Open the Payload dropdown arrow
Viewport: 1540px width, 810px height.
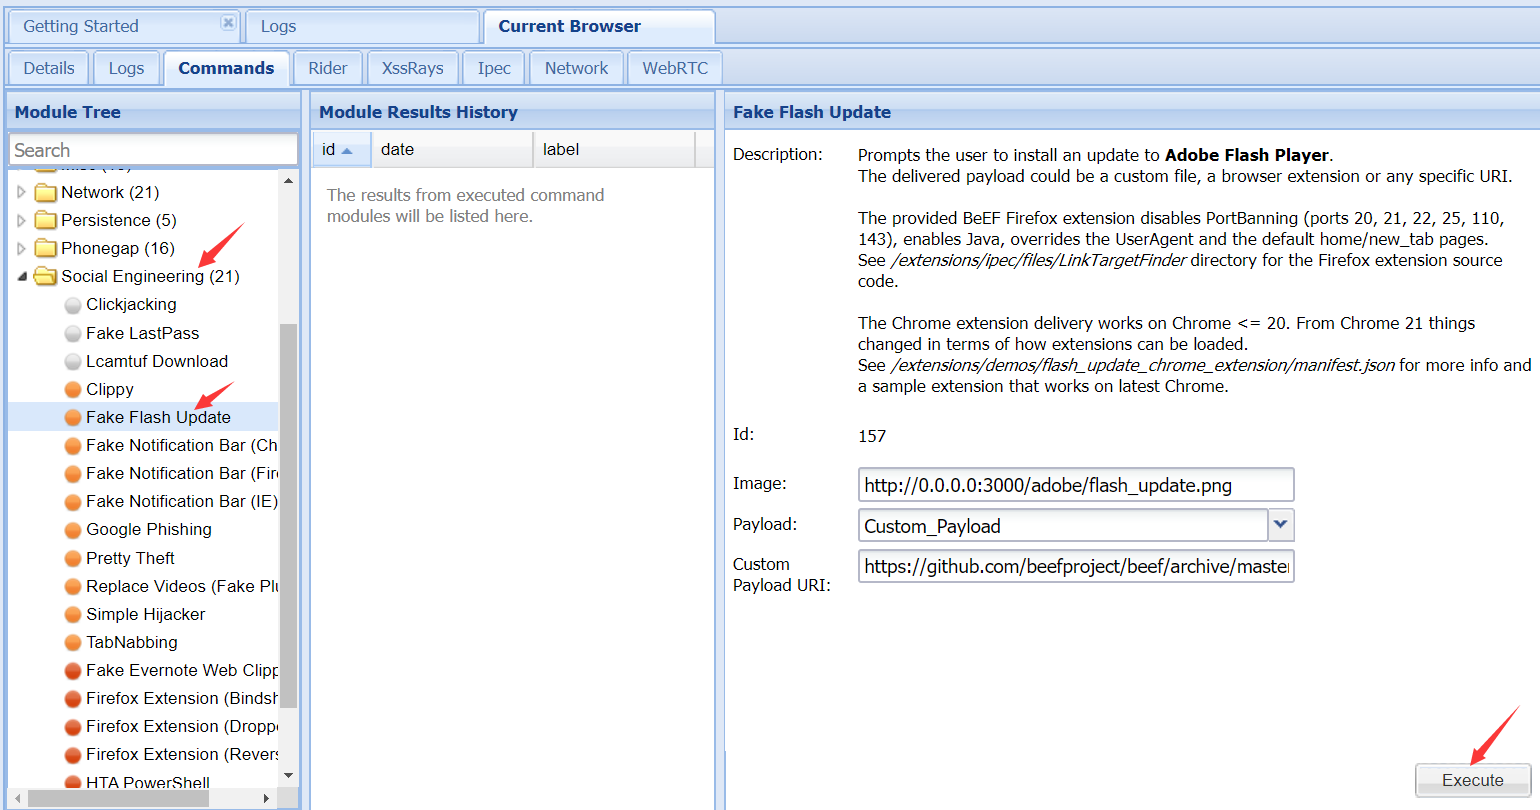(x=1281, y=525)
